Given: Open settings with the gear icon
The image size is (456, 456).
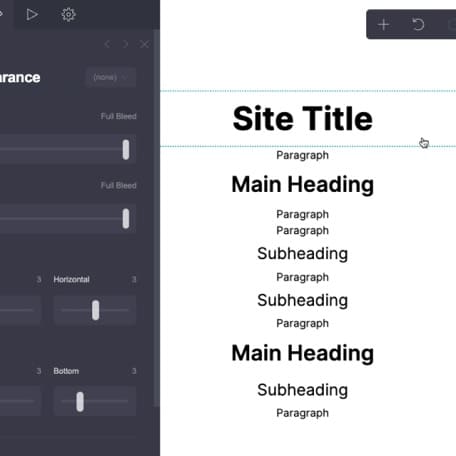Looking at the screenshot, I should coord(69,15).
